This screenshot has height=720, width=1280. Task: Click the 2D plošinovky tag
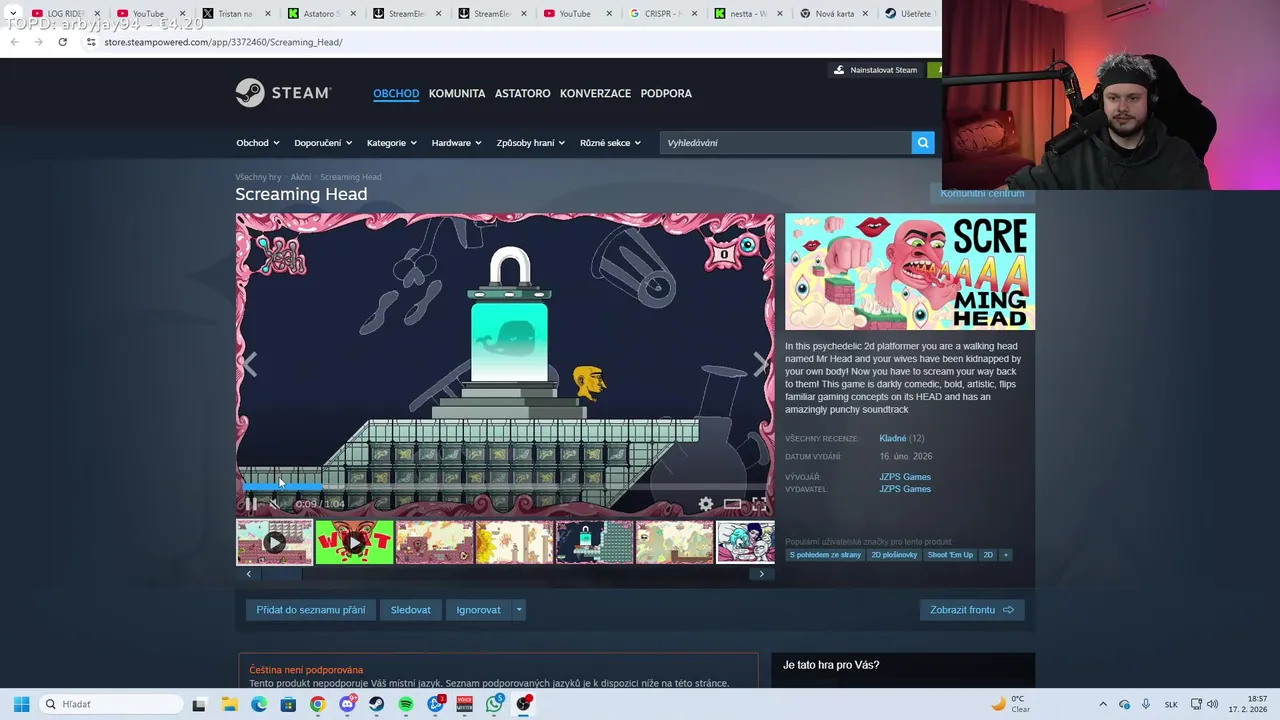click(894, 555)
